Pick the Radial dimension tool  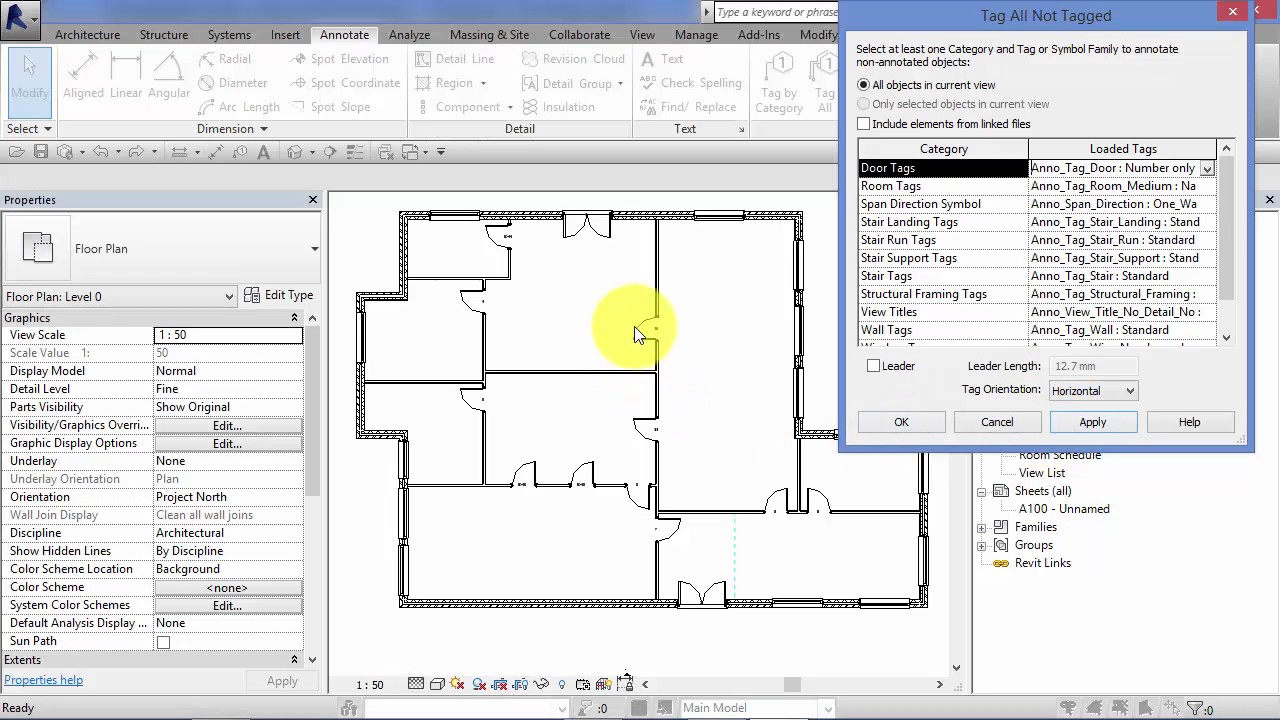coord(225,59)
